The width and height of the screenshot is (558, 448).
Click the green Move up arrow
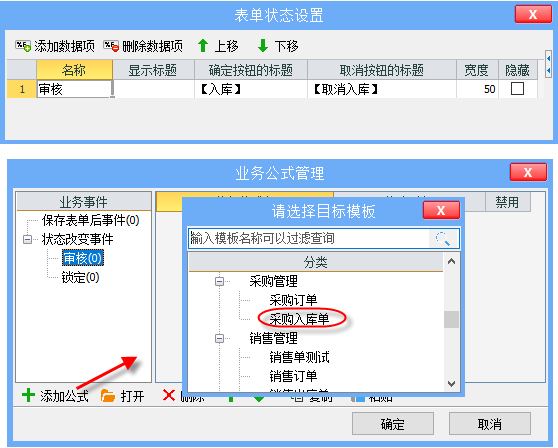(x=203, y=46)
